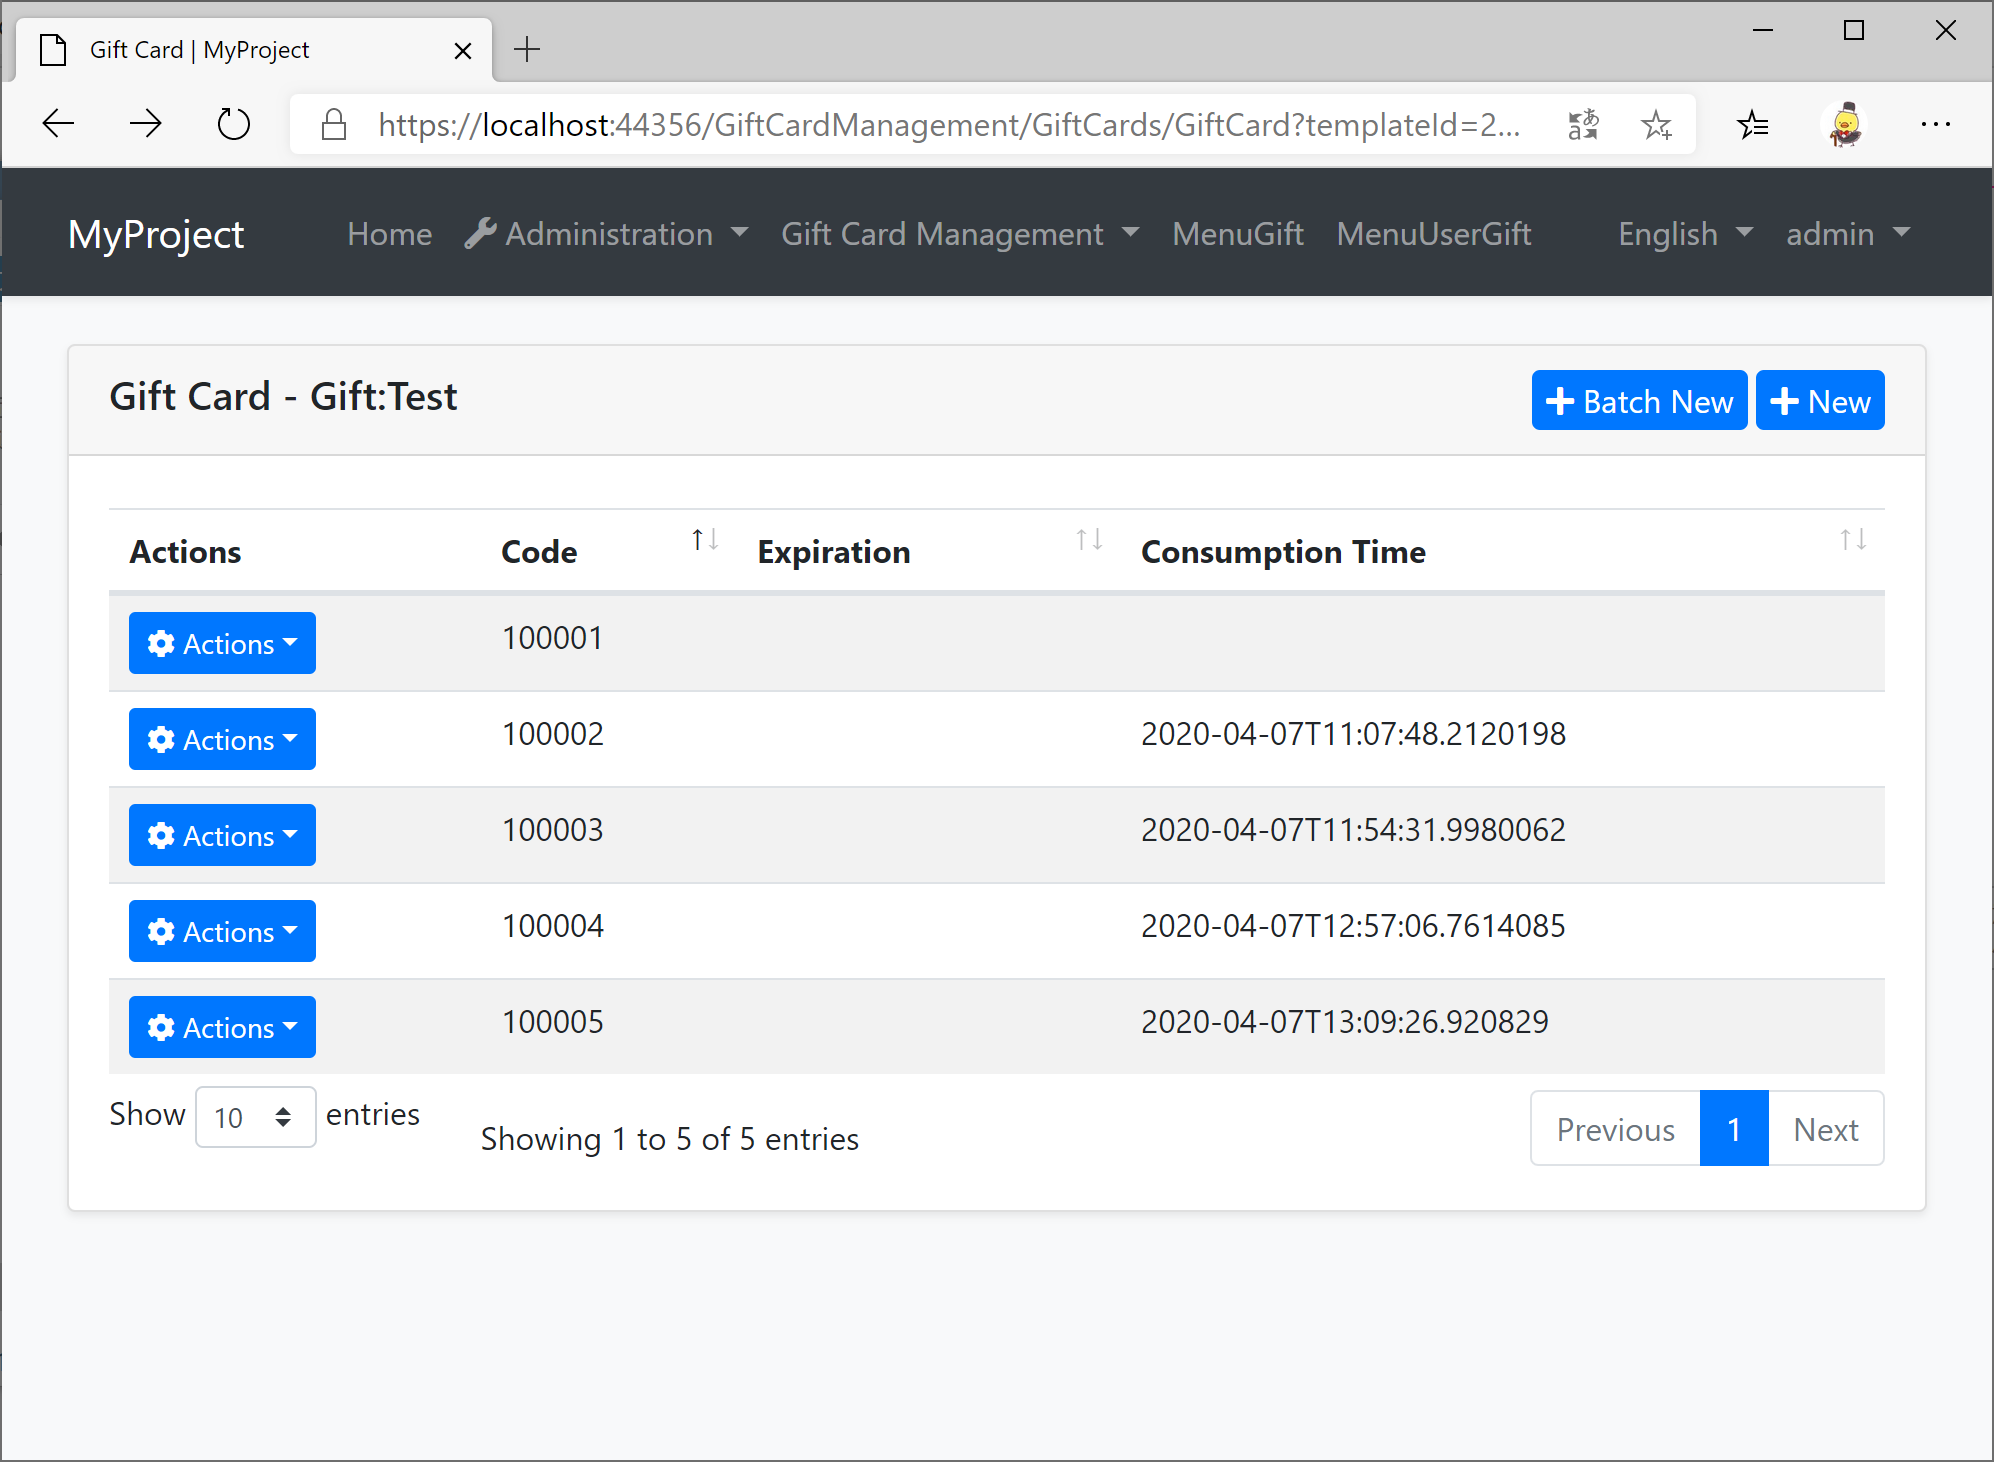1994x1462 pixels.
Task: Go to the Next page of entries
Action: click(1826, 1129)
